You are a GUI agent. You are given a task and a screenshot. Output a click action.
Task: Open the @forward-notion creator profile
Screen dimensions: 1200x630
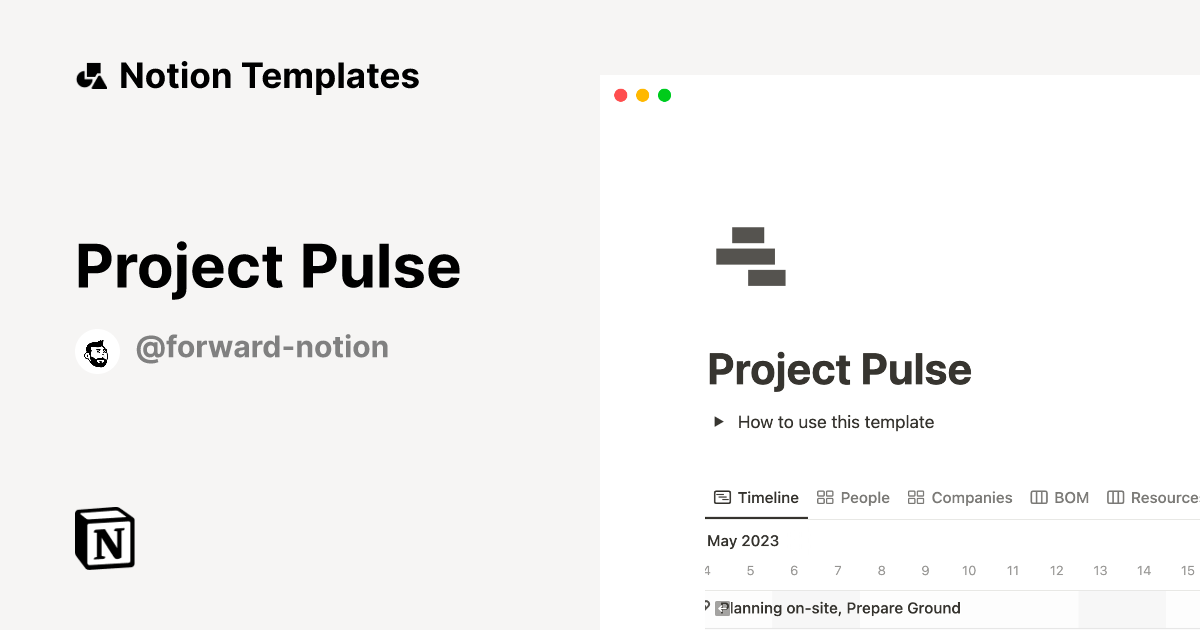(263, 347)
